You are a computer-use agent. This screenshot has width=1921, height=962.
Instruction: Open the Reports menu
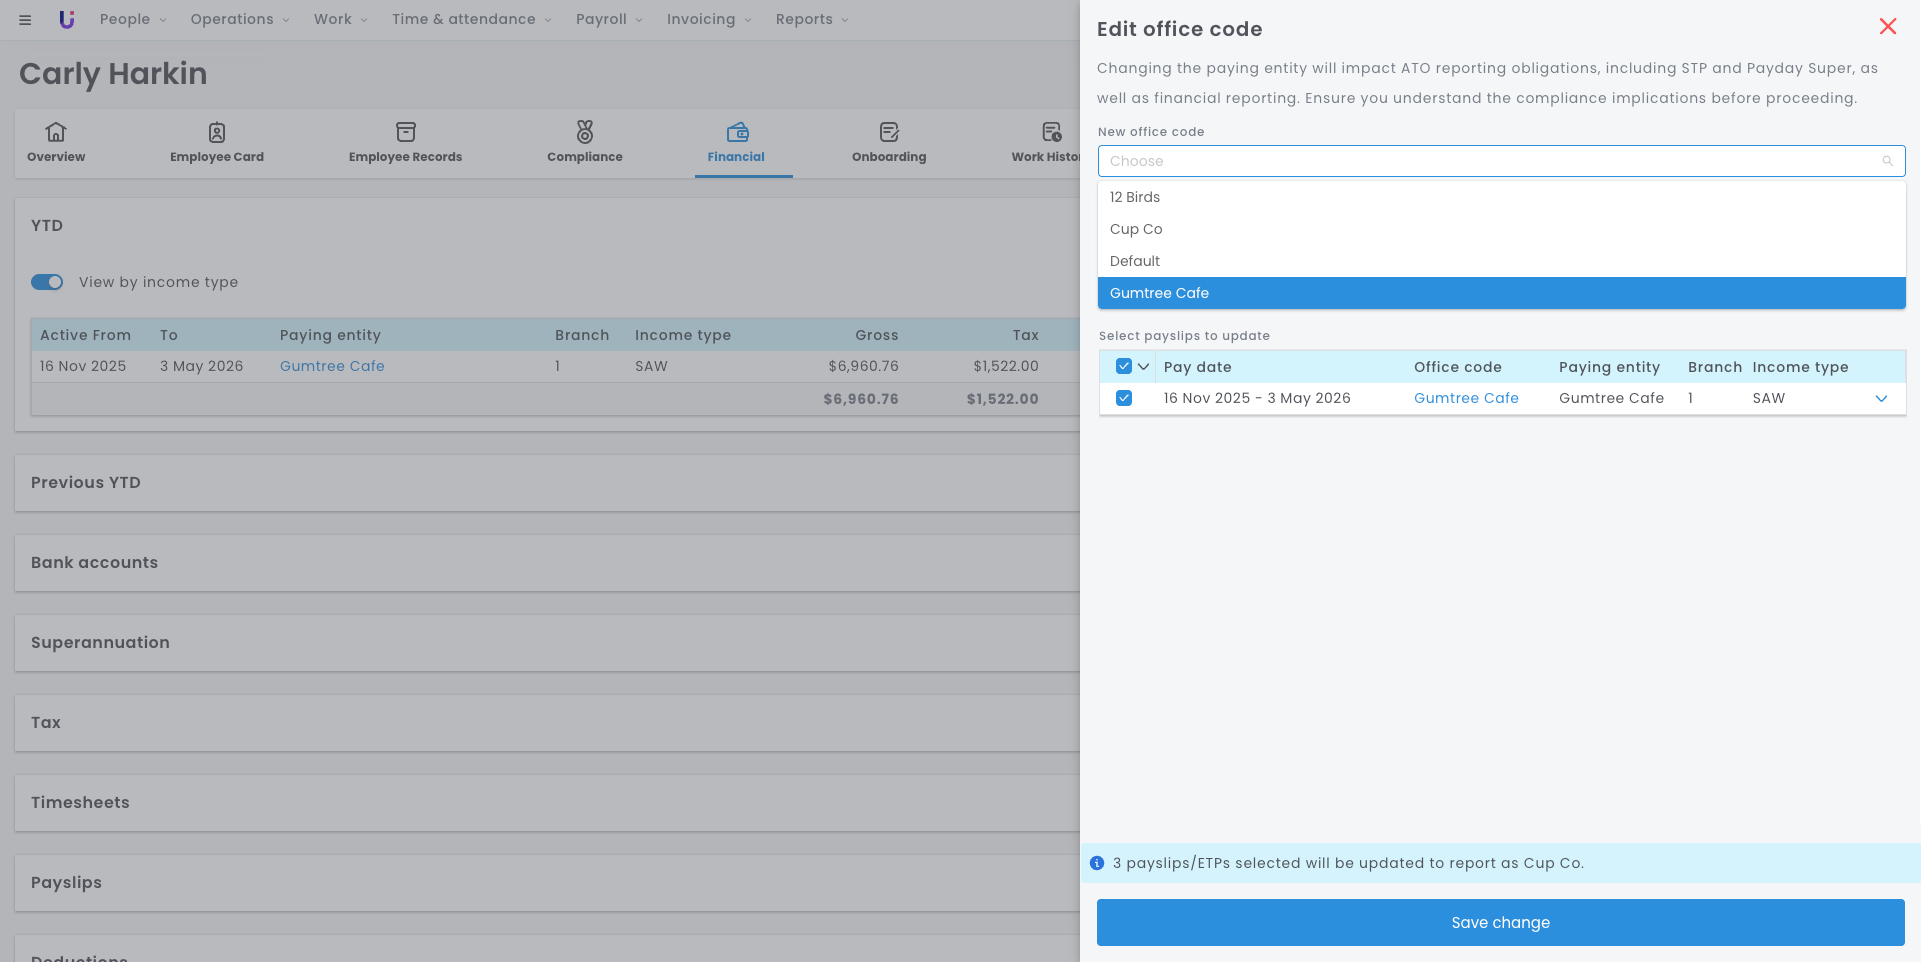[812, 19]
